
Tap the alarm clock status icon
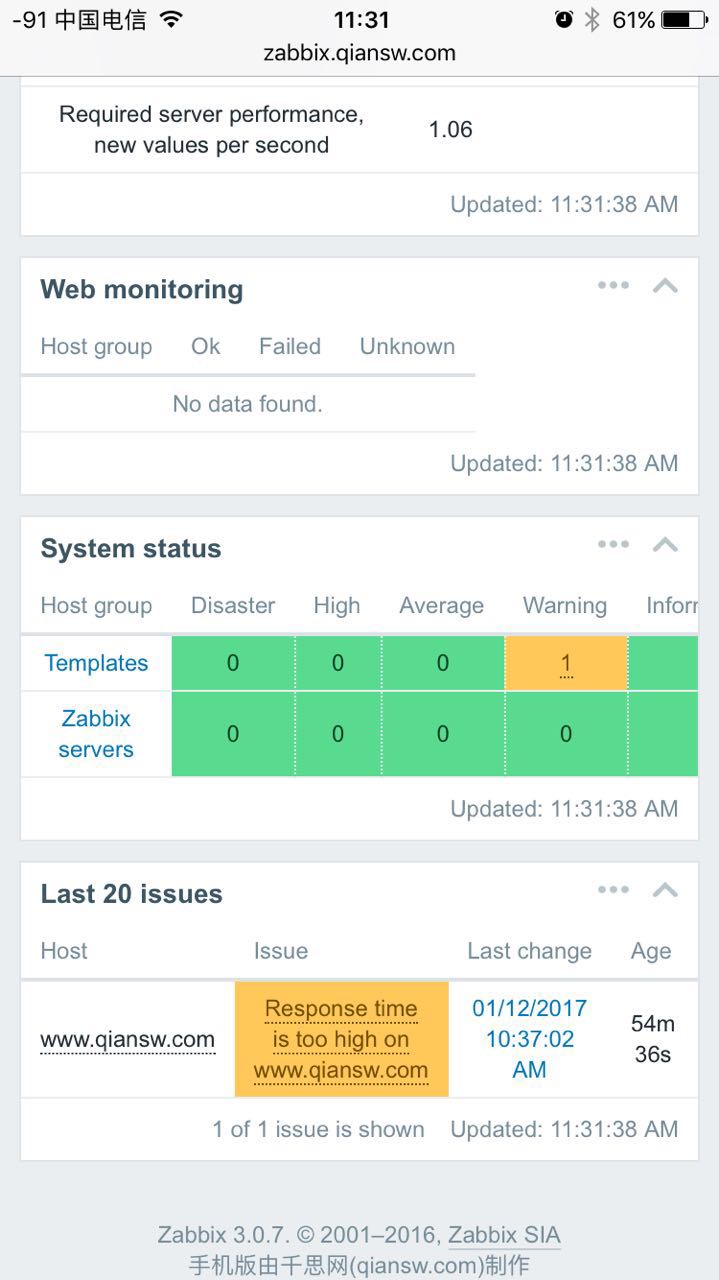[564, 19]
